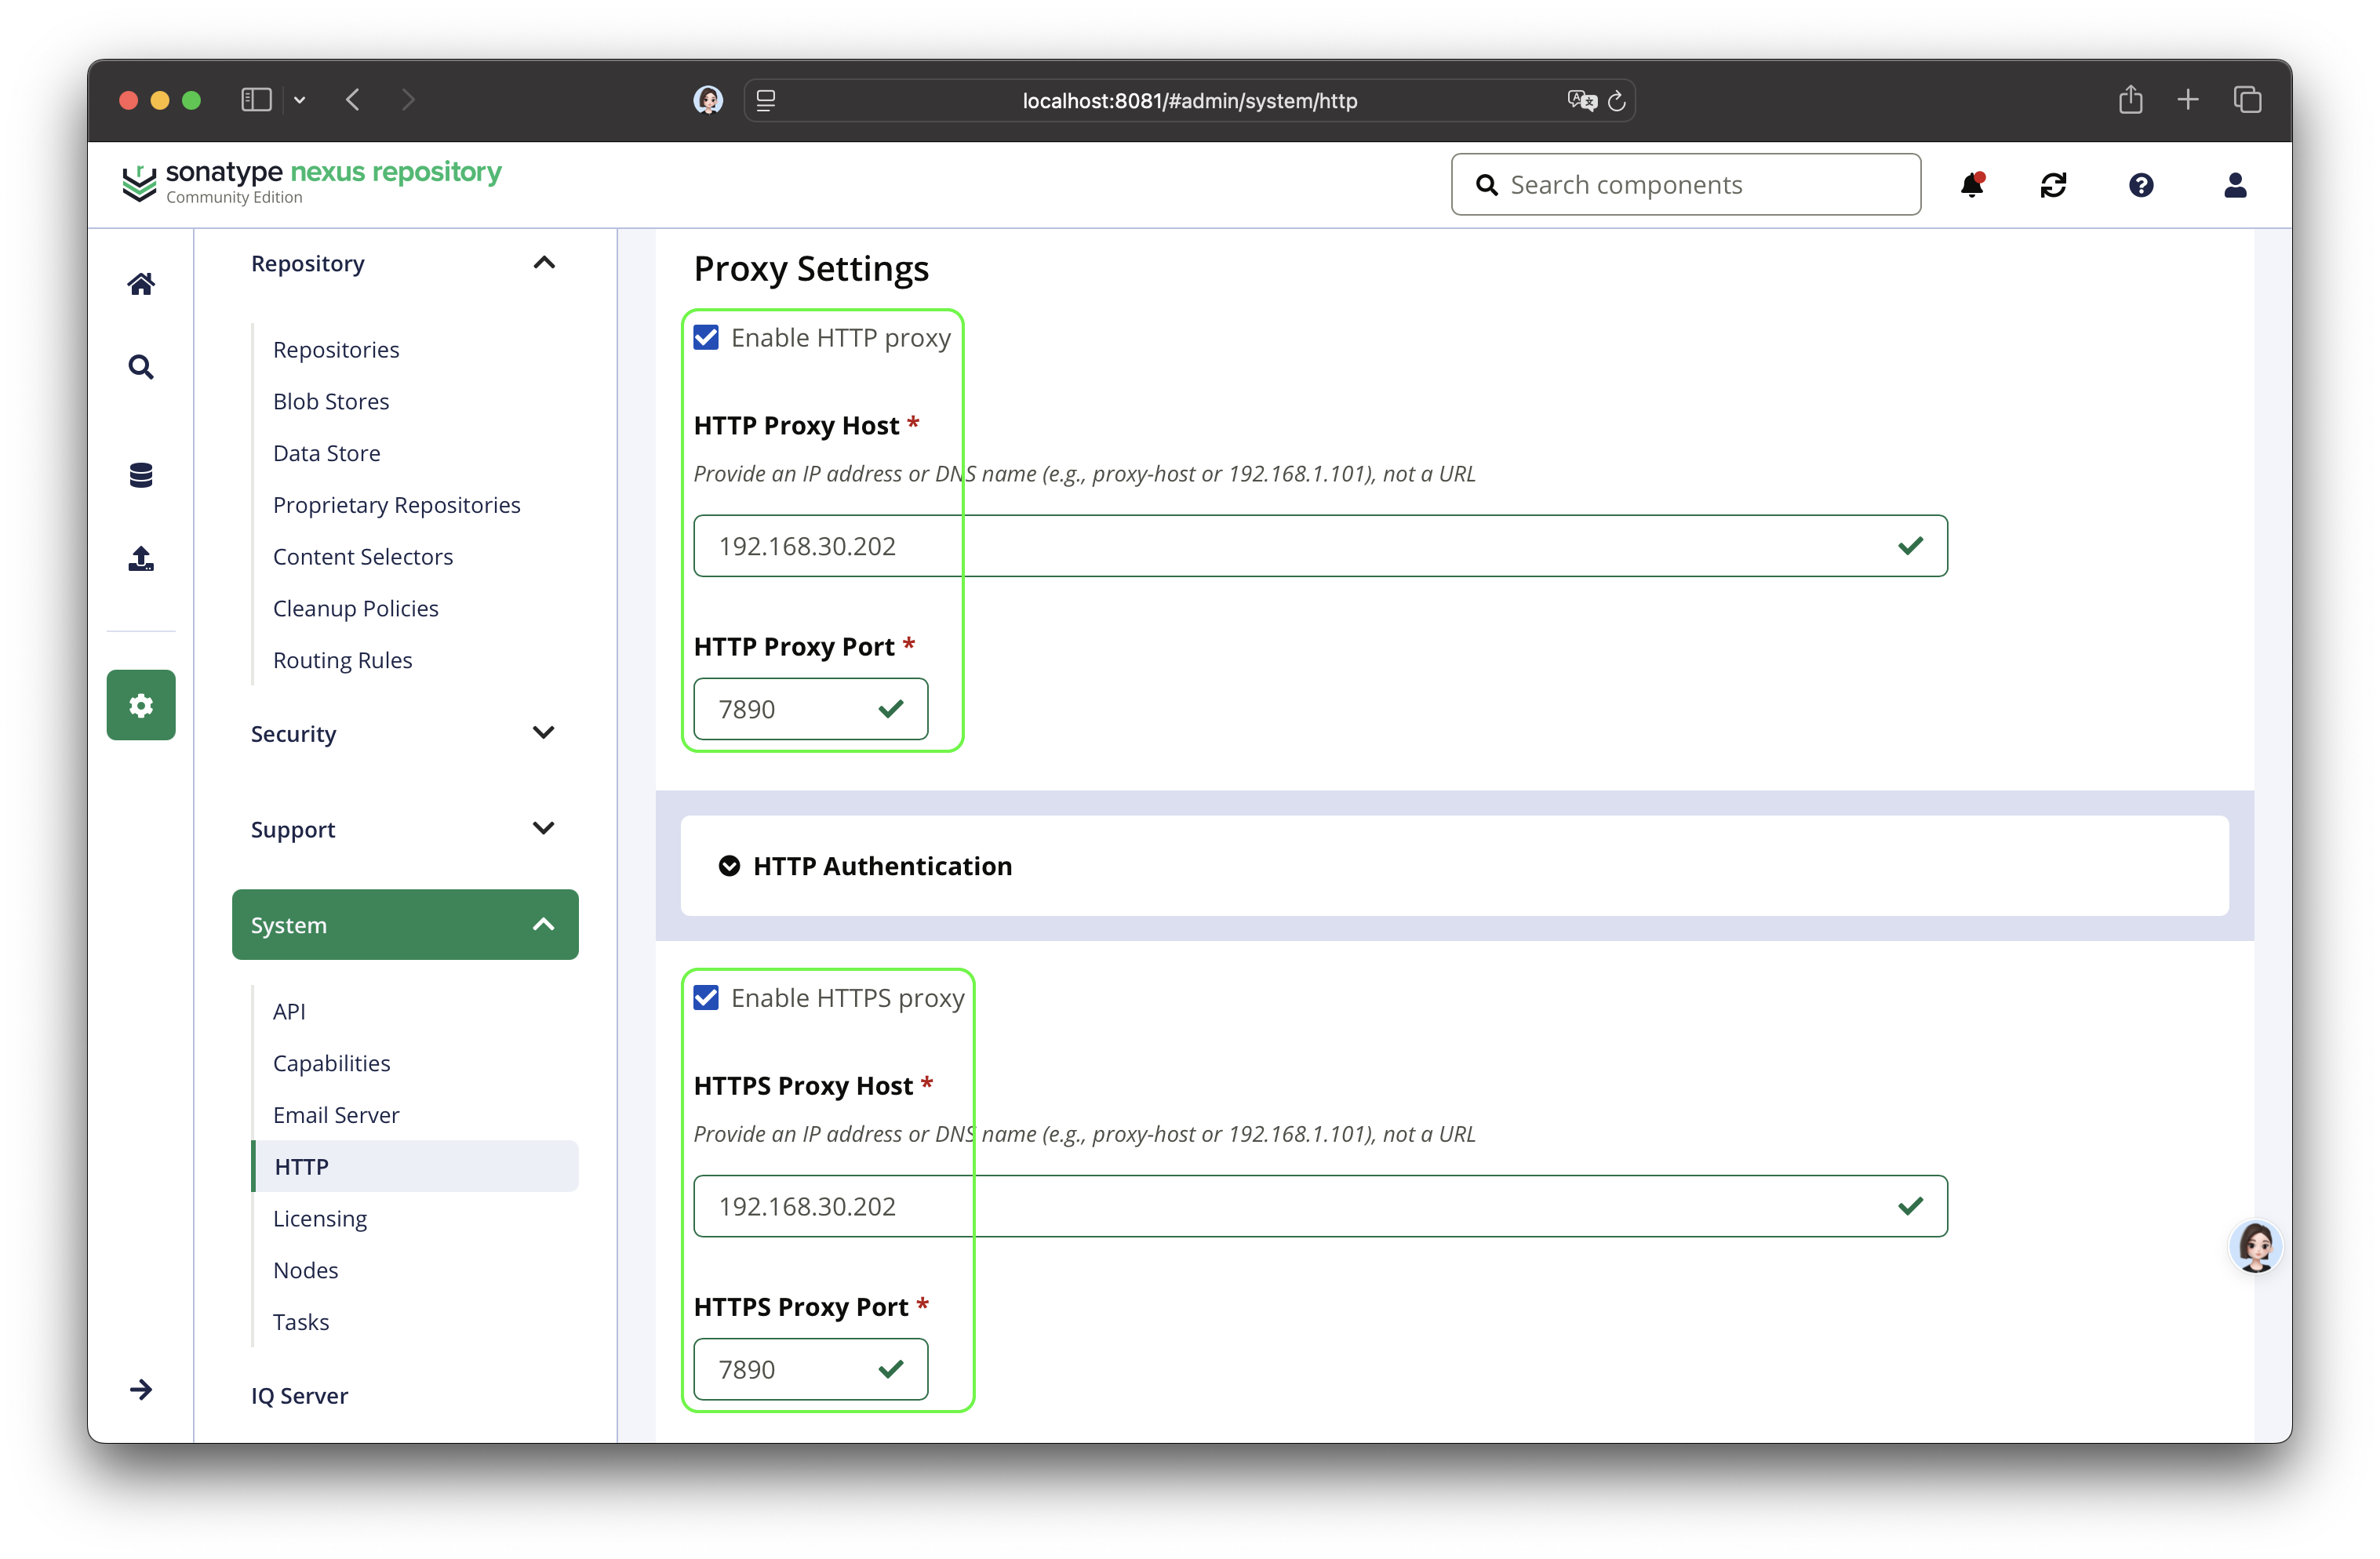Click the floating assistant avatar
This screenshot has height=1559, width=2380.
coord(2256,1247)
